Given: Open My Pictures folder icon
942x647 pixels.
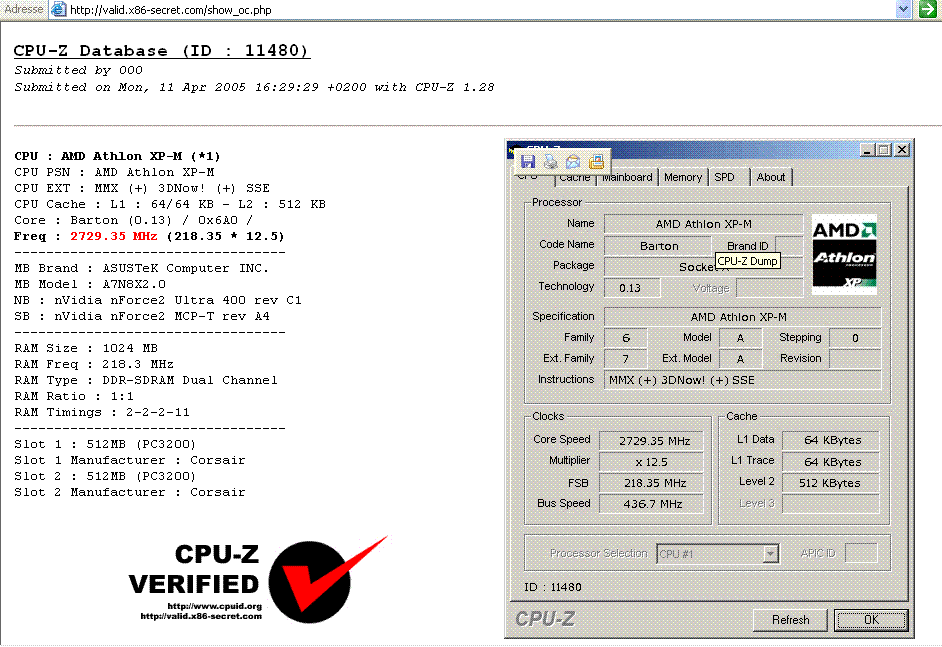Looking at the screenshot, I should 596,161.
